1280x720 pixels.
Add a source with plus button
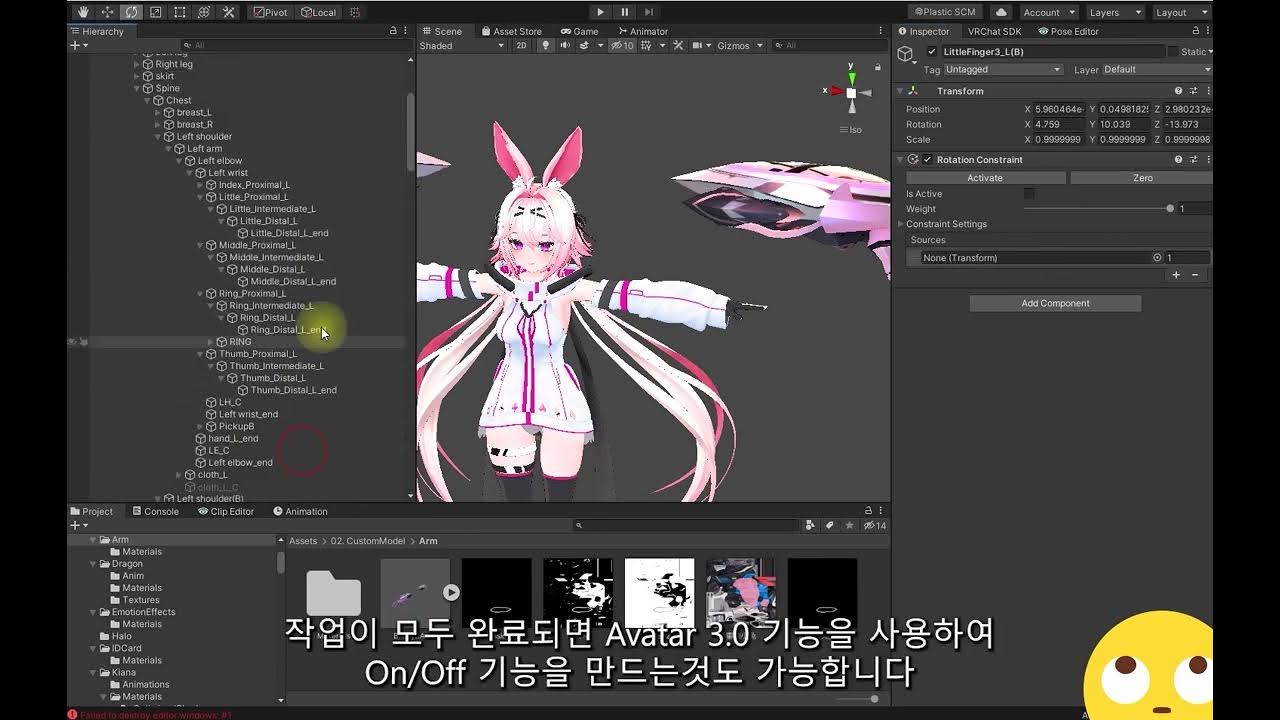1176,274
